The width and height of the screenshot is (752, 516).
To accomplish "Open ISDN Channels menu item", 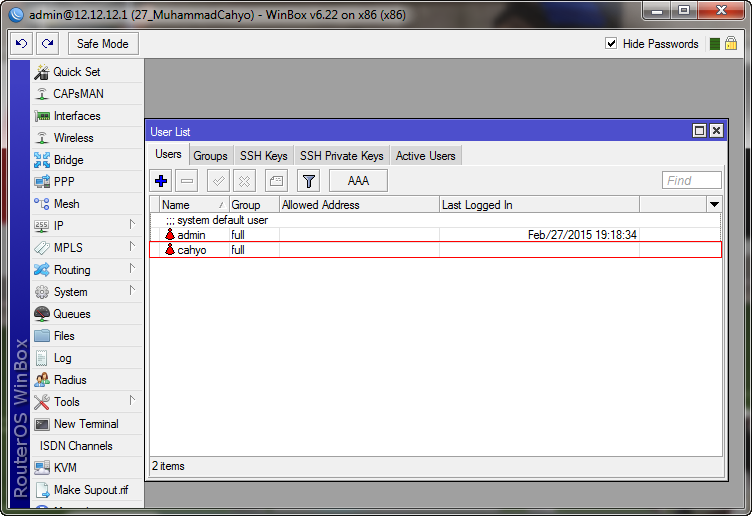I will tap(87, 446).
